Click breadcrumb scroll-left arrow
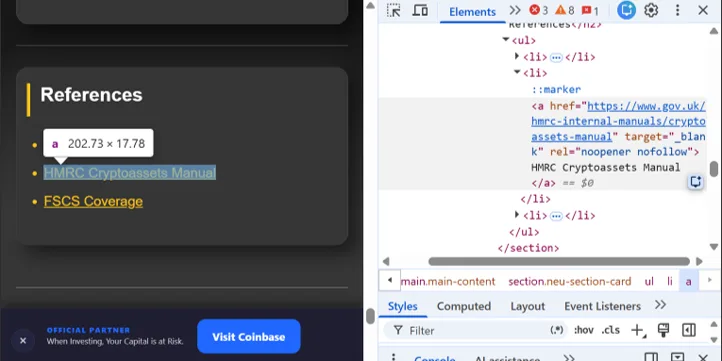This screenshot has width=722, height=361. point(390,280)
